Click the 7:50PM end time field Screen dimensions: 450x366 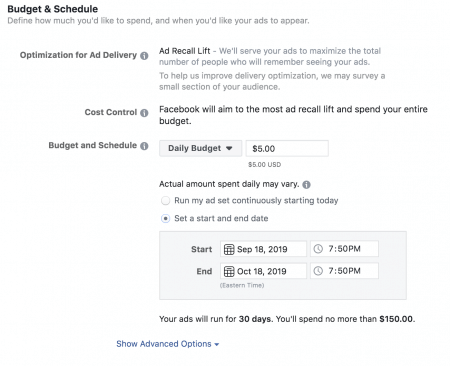click(344, 271)
